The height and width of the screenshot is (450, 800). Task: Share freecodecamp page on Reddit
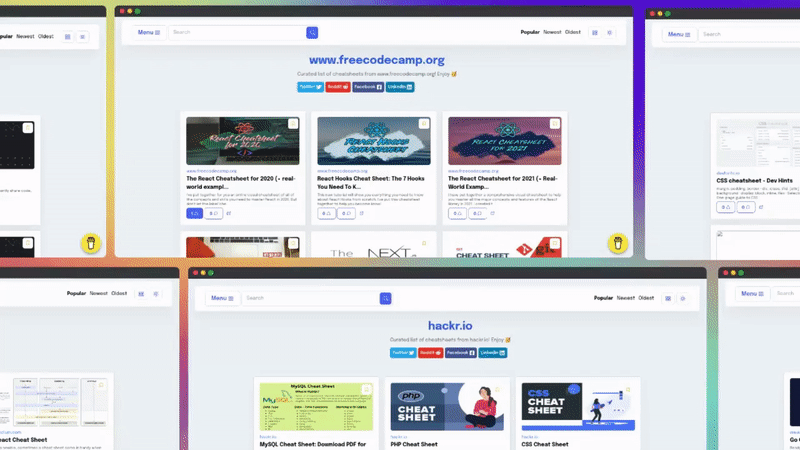(x=338, y=87)
